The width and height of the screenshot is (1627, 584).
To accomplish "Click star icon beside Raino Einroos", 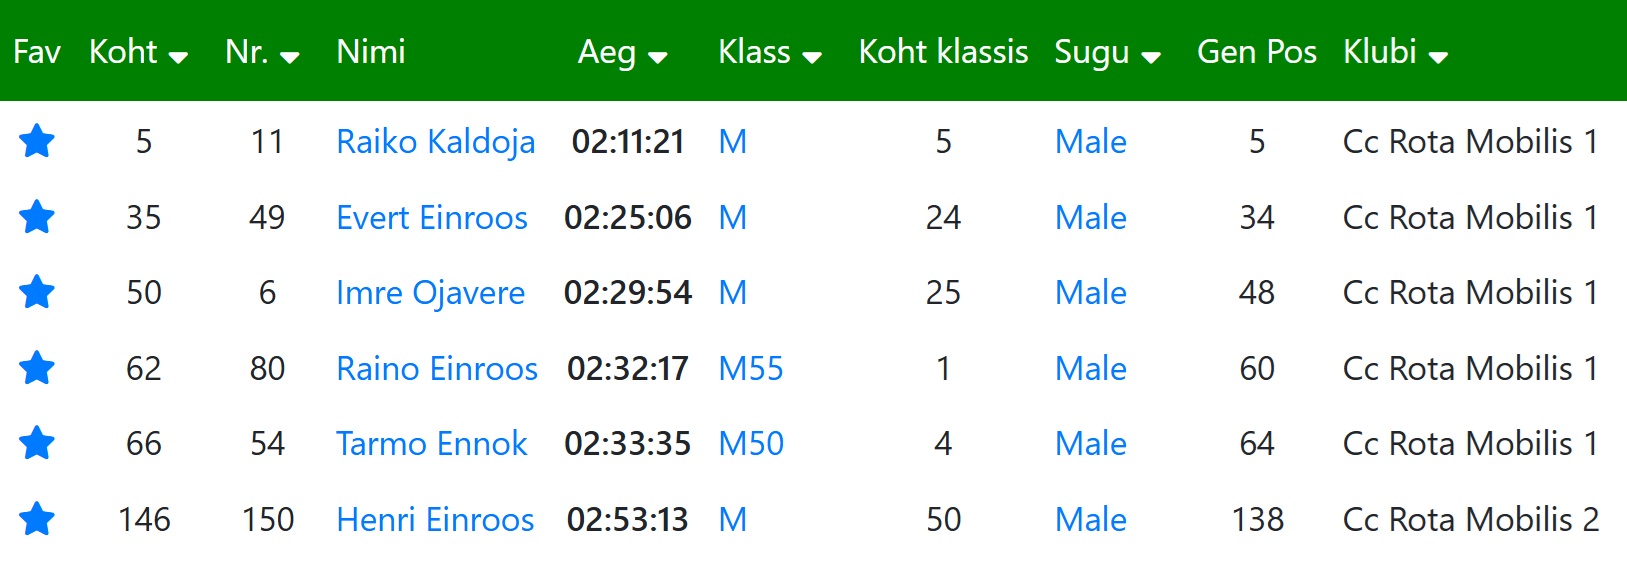I will (37, 368).
